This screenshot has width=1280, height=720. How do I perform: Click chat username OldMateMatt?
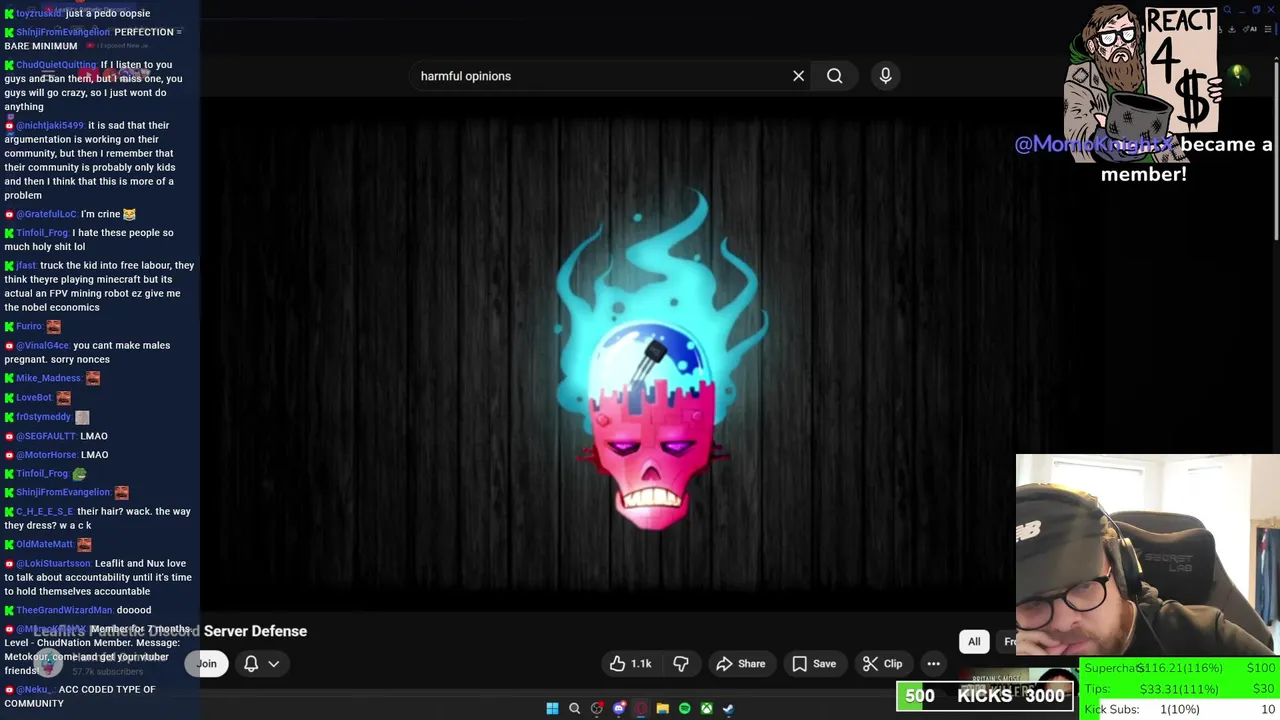45,544
